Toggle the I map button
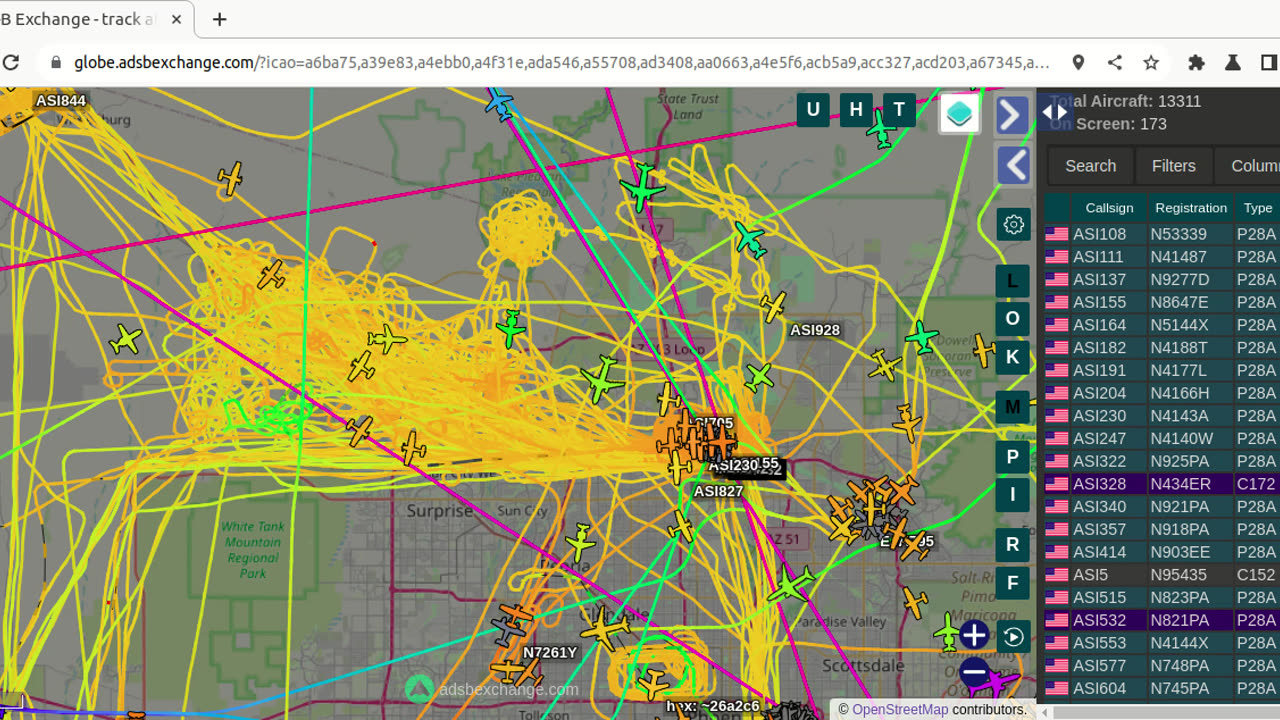 pyautogui.click(x=1012, y=494)
